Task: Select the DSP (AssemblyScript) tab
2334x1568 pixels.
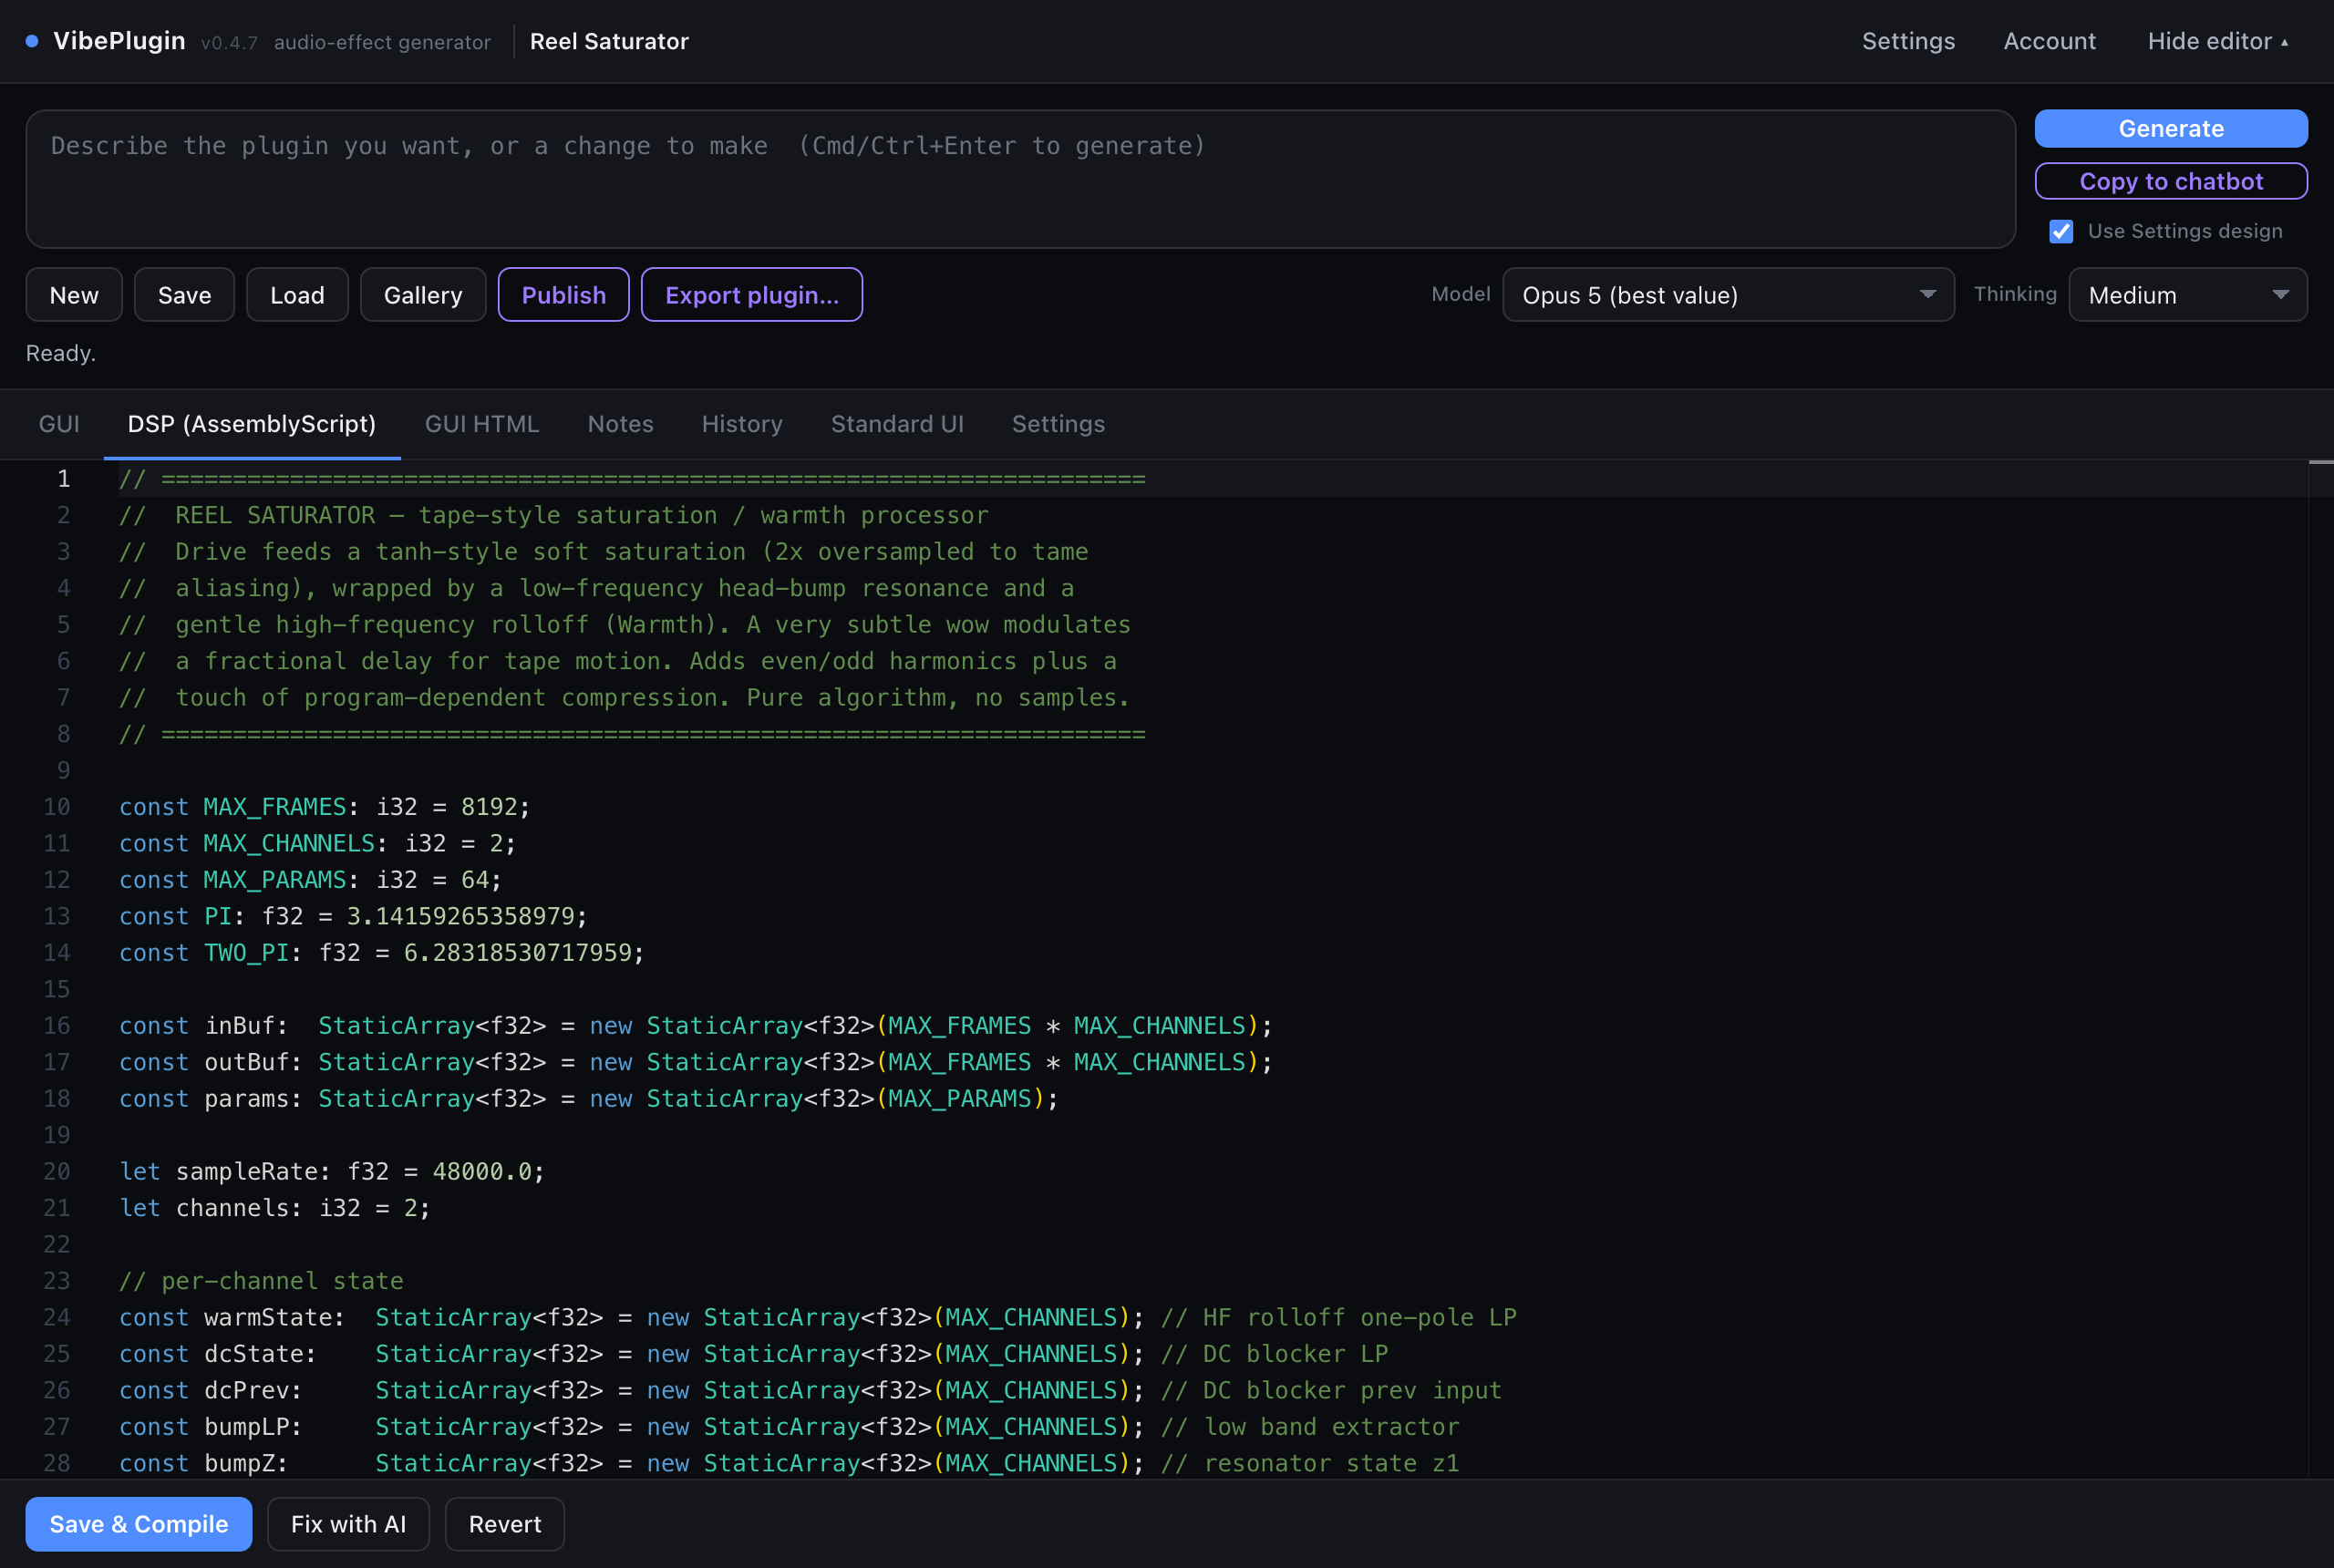Action: [252, 424]
